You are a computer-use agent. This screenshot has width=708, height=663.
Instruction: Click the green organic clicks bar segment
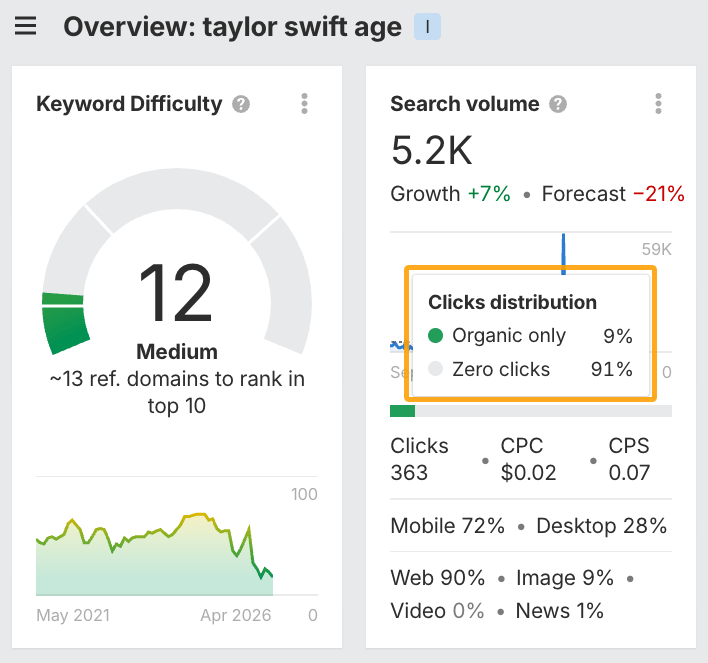point(402,411)
